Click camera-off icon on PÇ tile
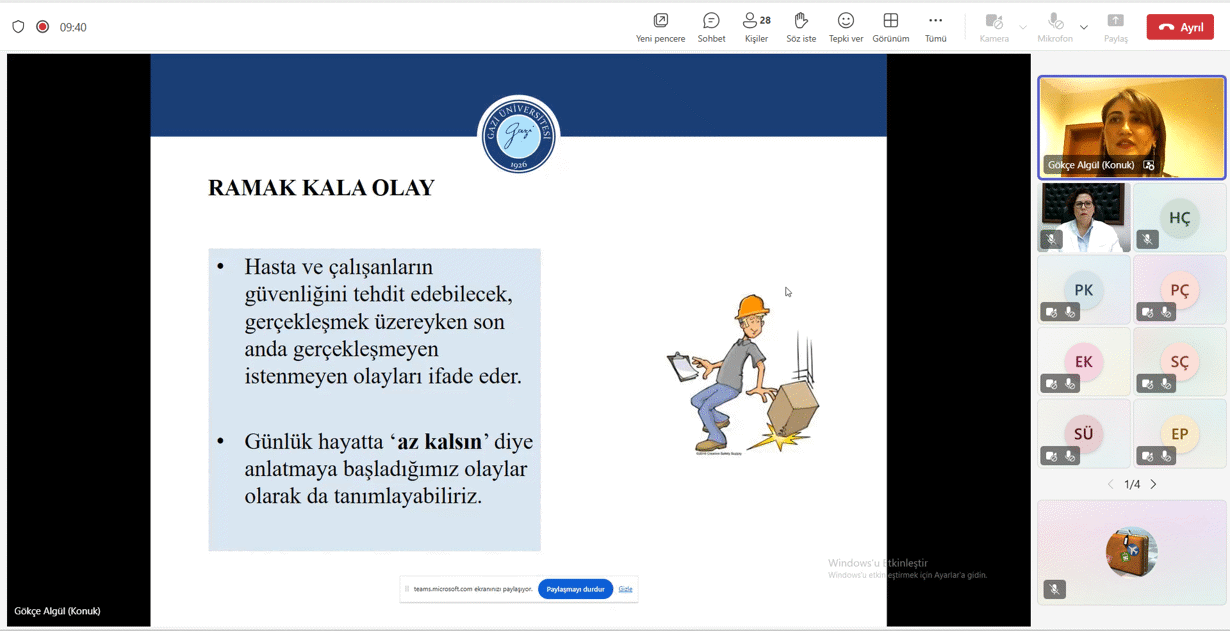The height and width of the screenshot is (631, 1230). point(1147,312)
